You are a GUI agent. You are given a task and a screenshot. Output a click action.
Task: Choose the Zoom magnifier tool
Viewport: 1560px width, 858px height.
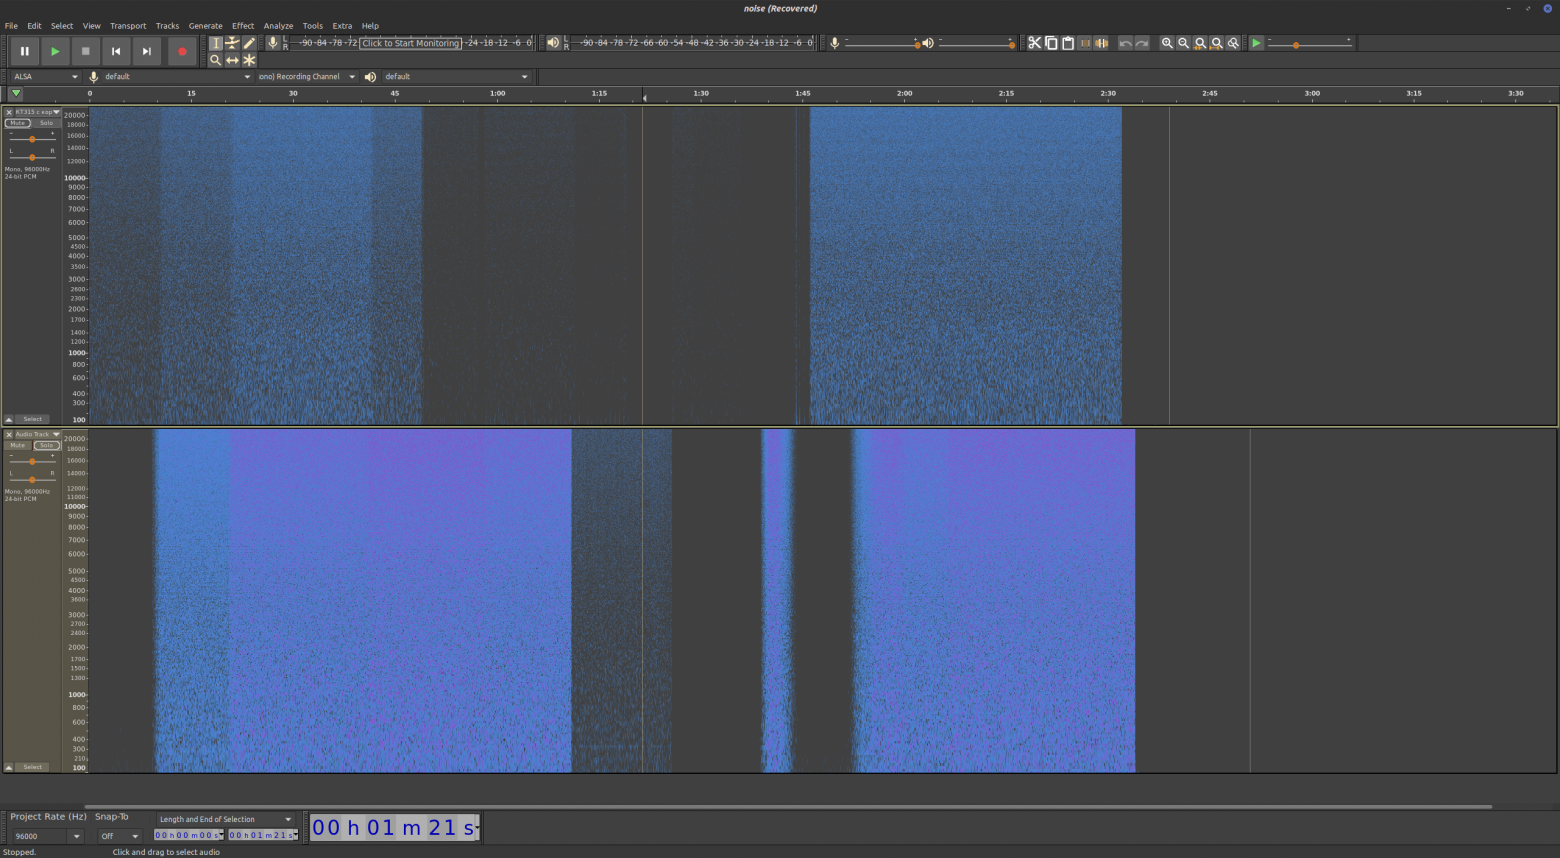[x=215, y=60]
